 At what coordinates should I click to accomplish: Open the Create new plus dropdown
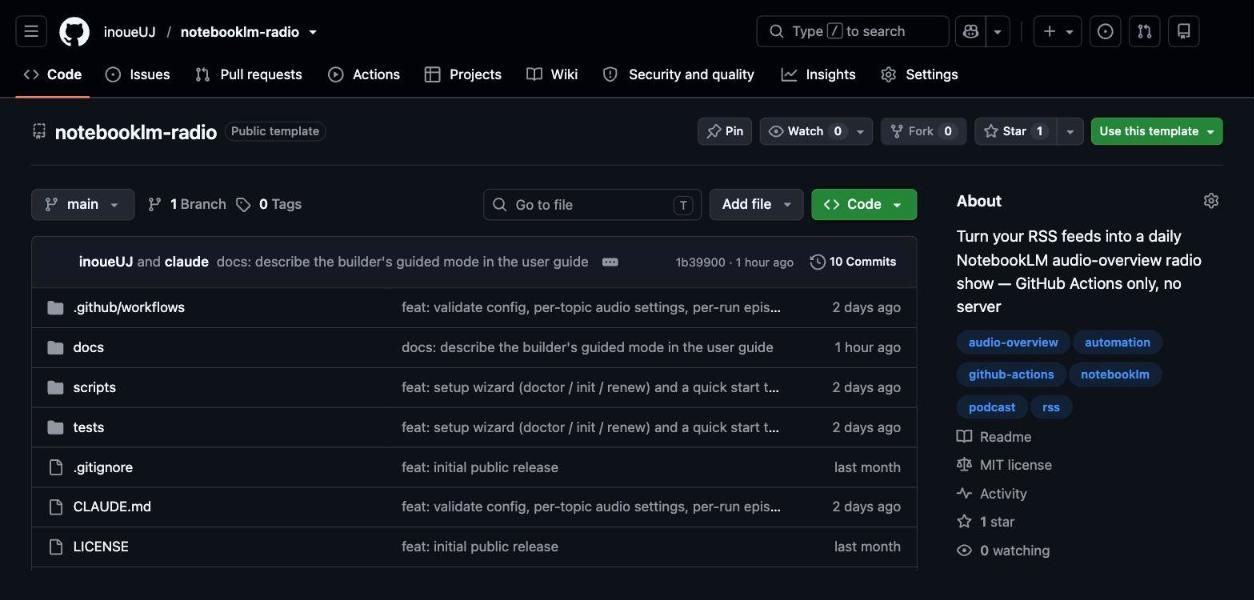click(1058, 31)
